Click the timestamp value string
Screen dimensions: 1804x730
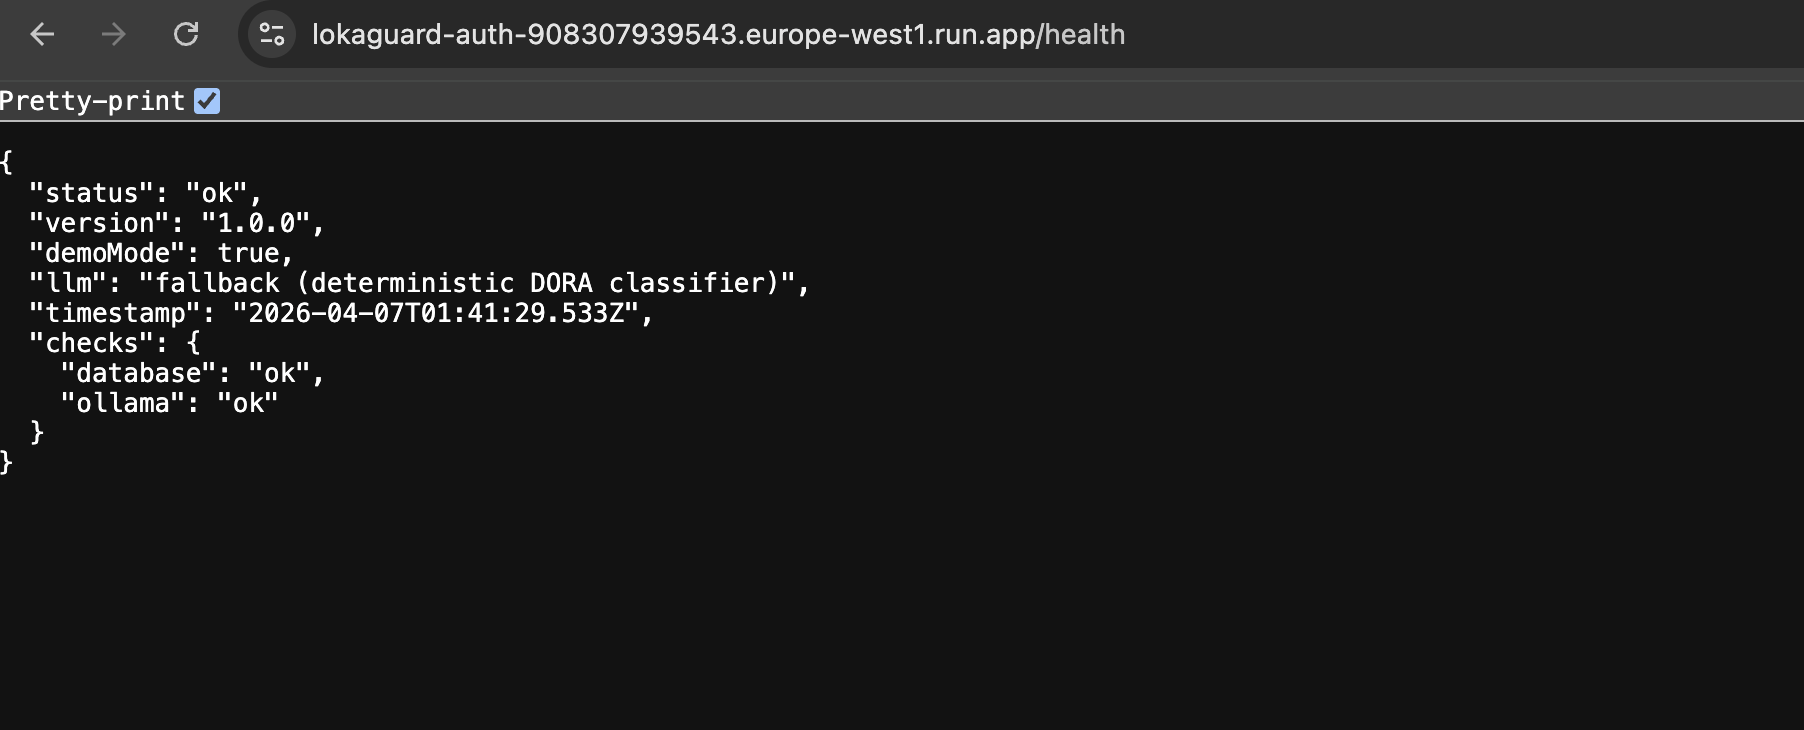pos(435,313)
